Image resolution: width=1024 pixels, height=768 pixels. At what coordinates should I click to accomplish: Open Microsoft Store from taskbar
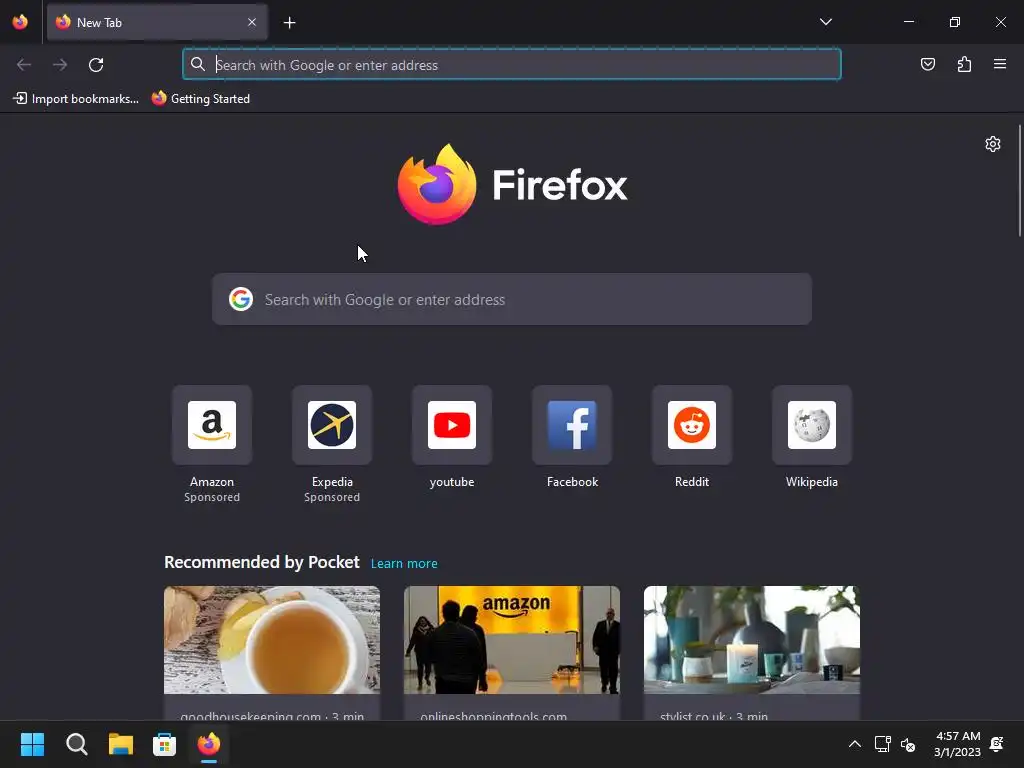tap(165, 744)
